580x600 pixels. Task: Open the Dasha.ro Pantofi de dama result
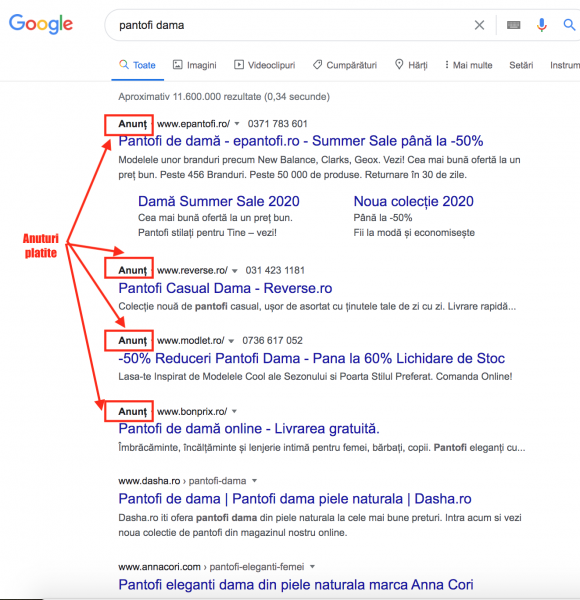(295, 499)
